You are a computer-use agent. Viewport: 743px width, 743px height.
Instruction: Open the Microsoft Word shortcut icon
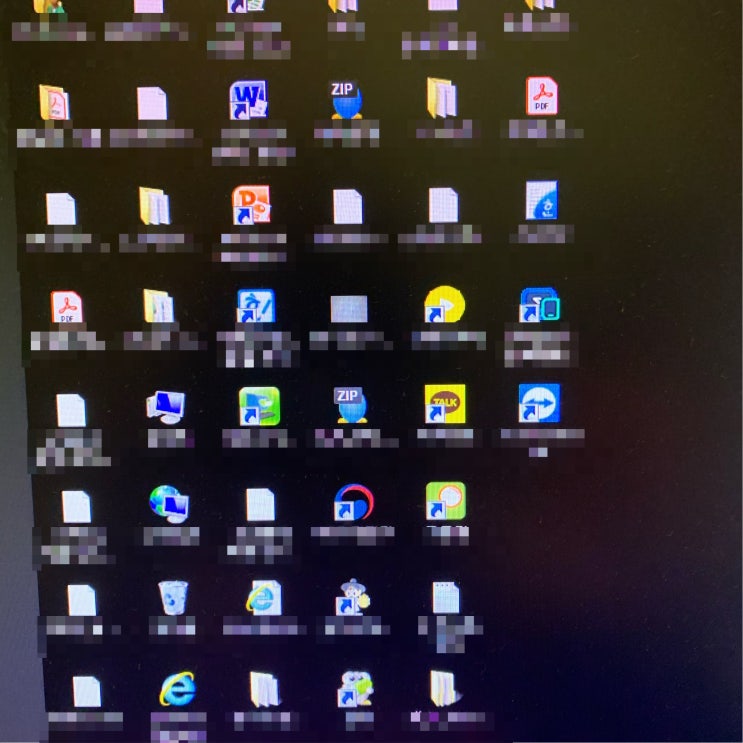click(x=249, y=100)
